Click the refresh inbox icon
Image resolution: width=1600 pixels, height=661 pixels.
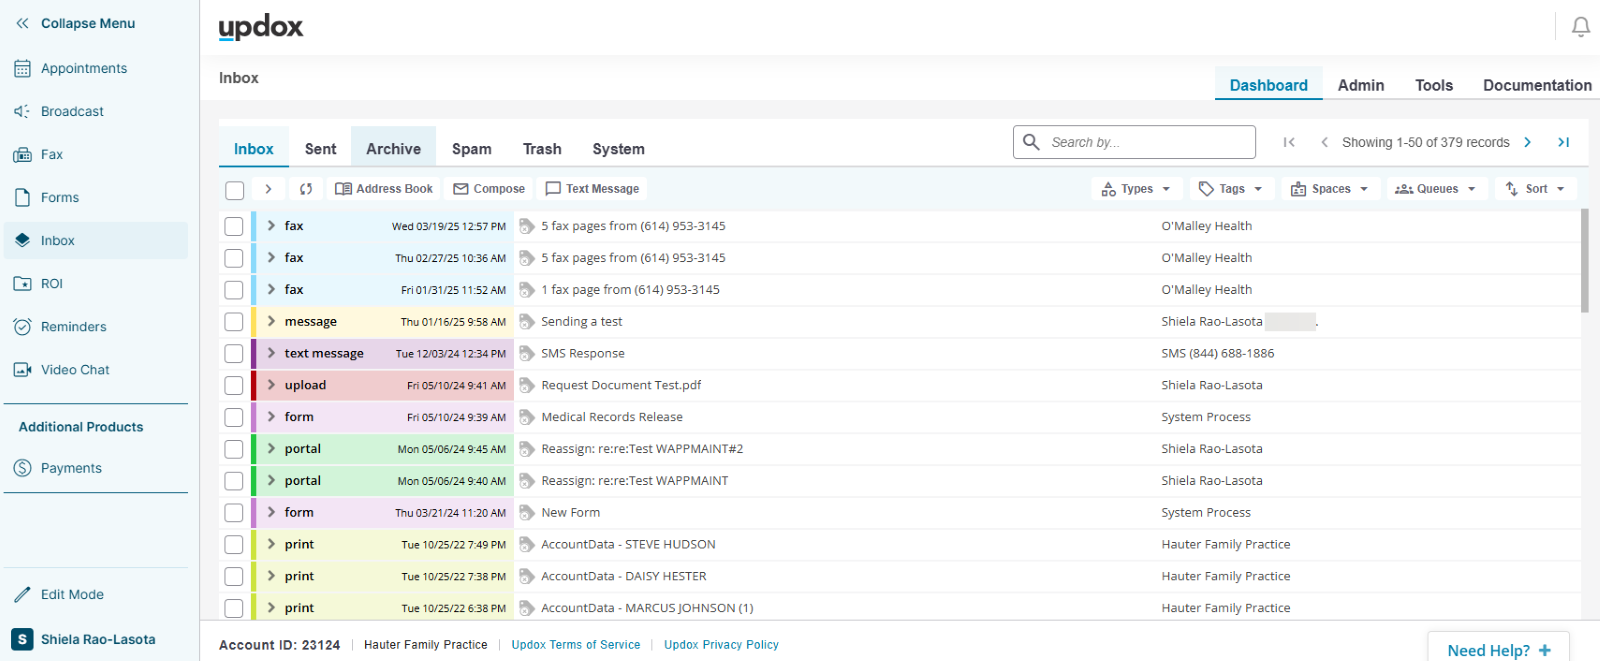(x=306, y=188)
